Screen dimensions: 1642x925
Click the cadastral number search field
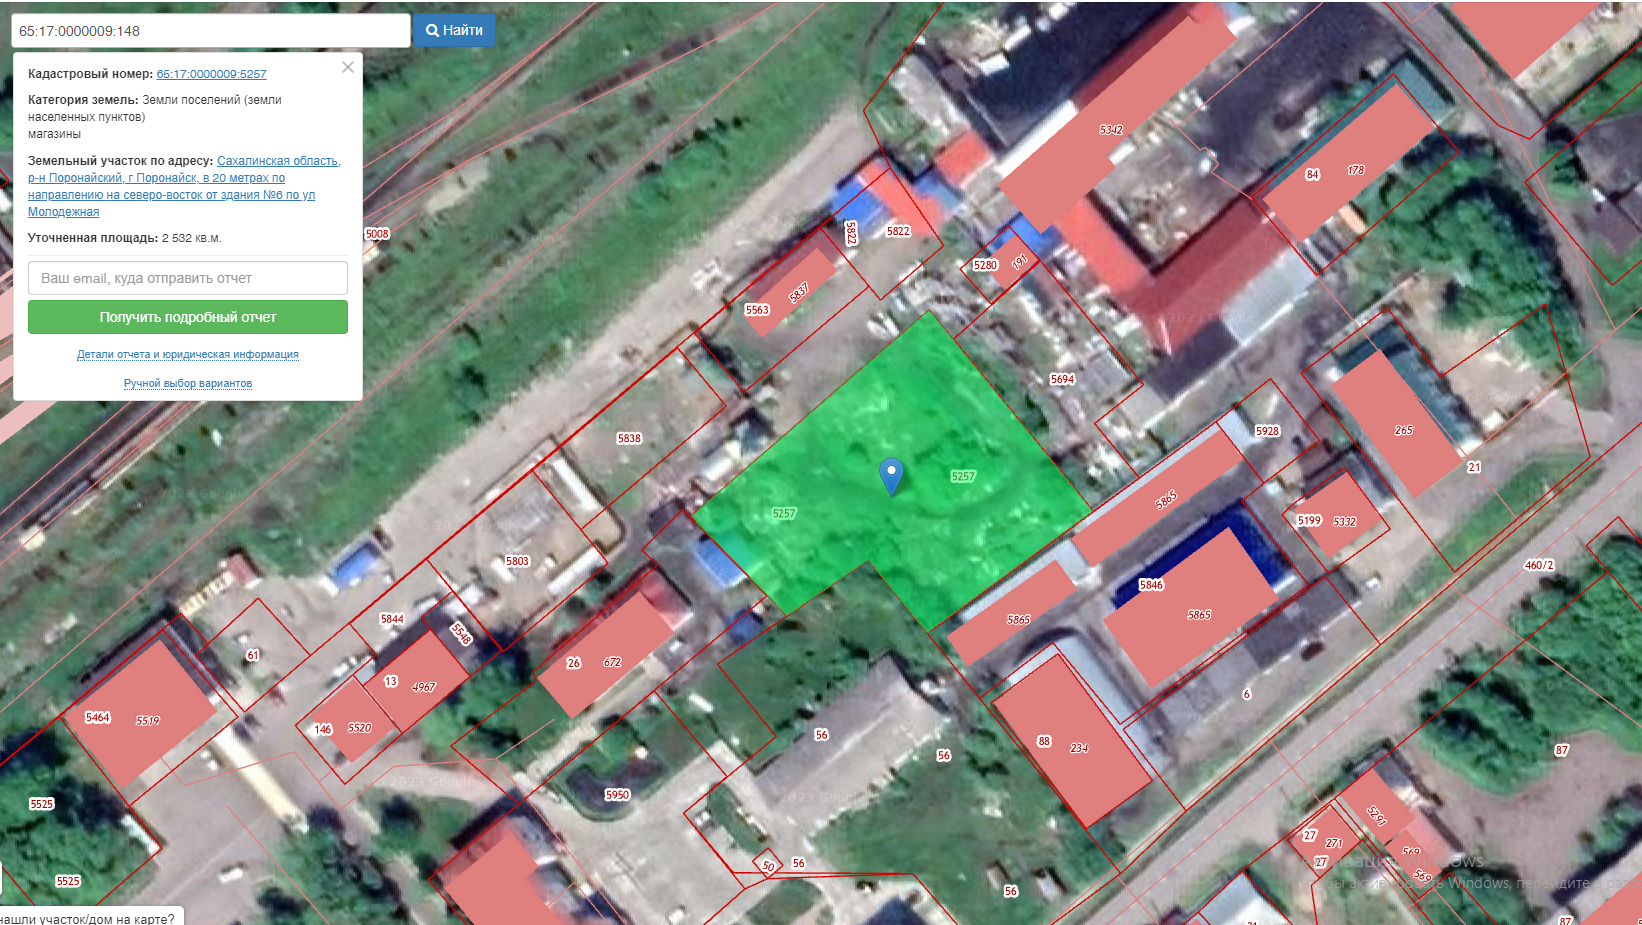point(210,30)
